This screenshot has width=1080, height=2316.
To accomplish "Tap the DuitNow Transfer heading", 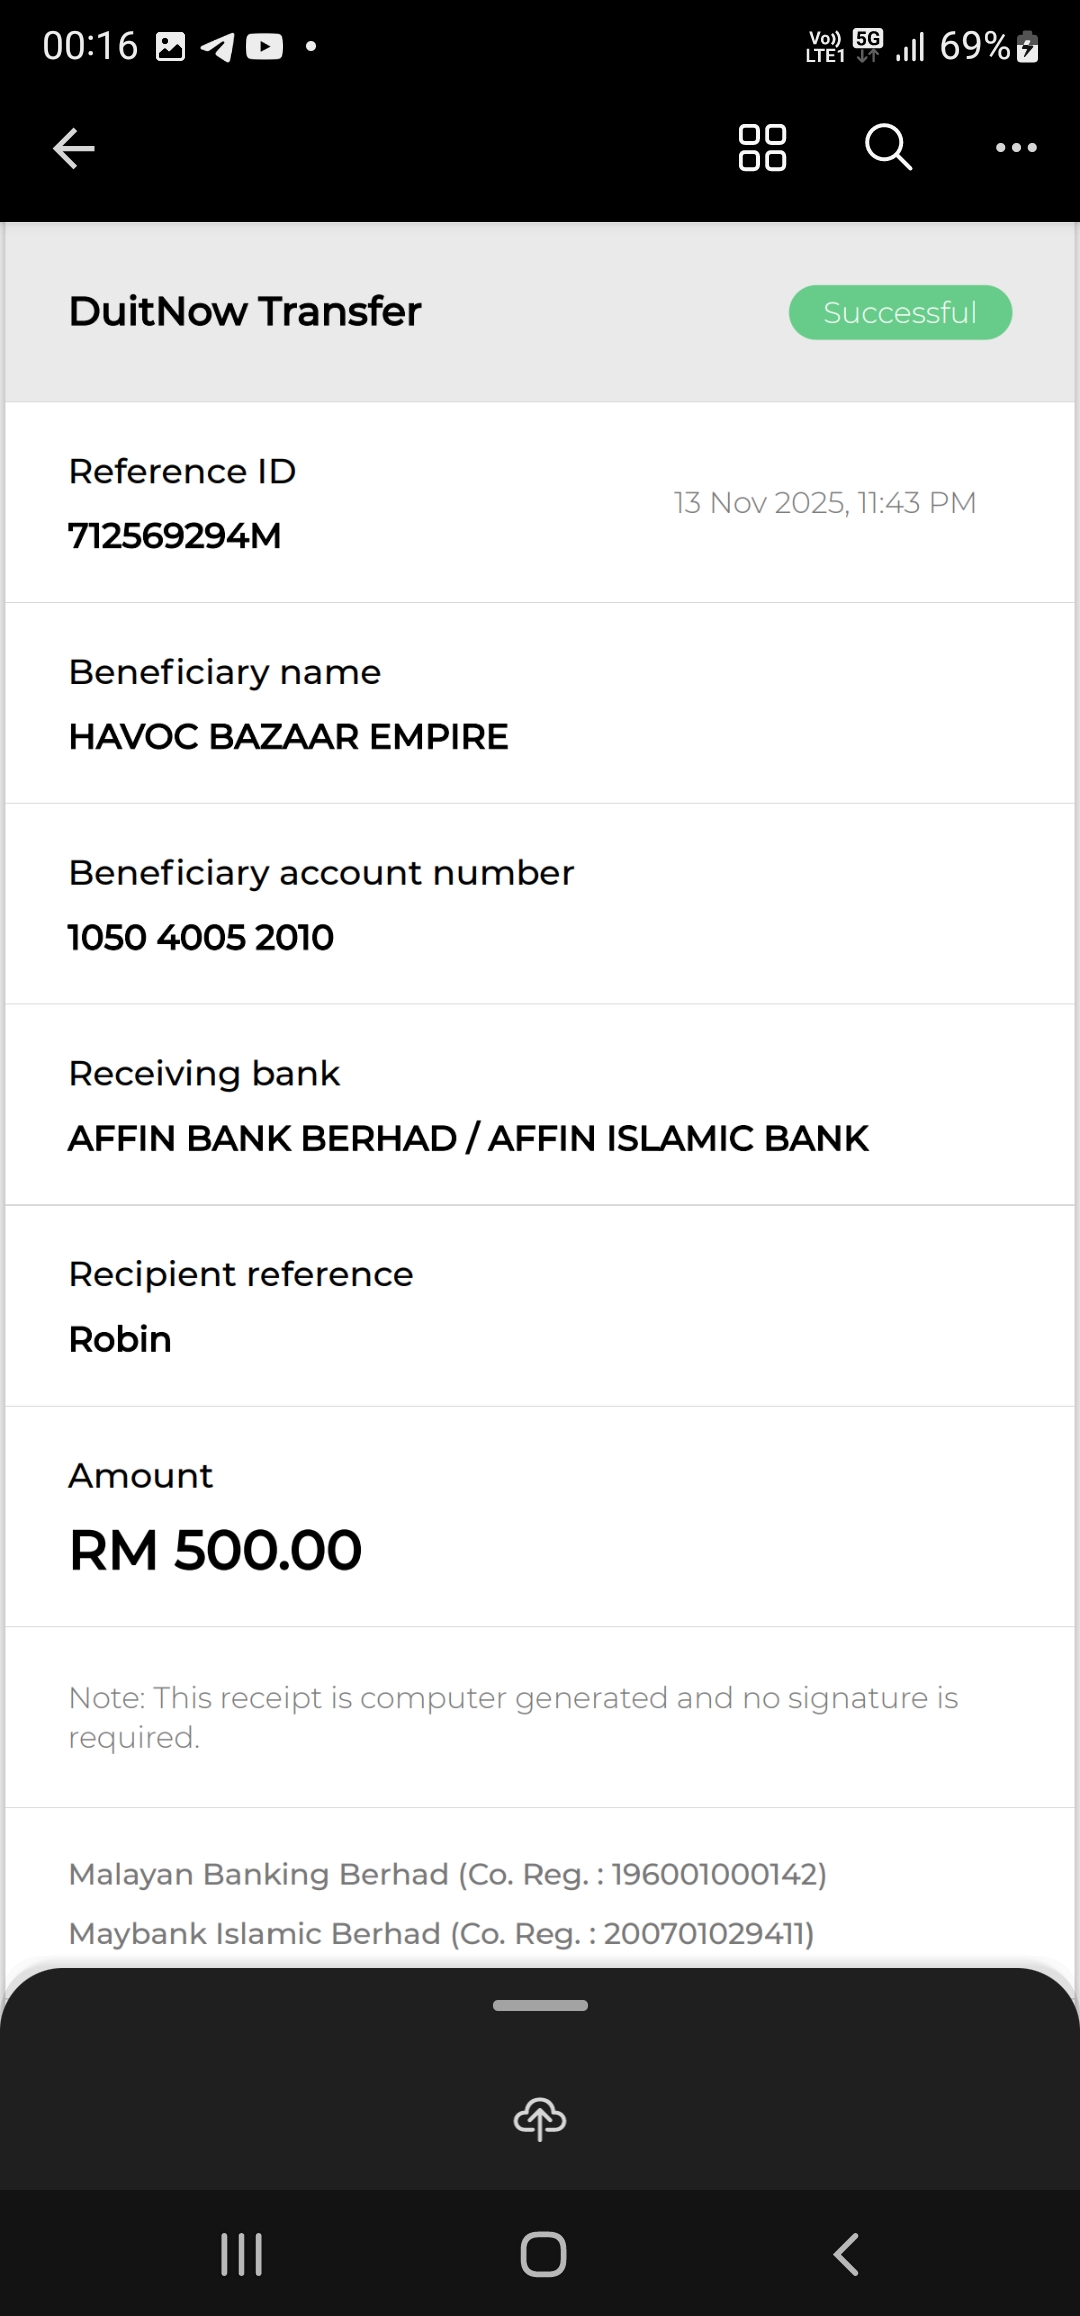I will coord(245,312).
